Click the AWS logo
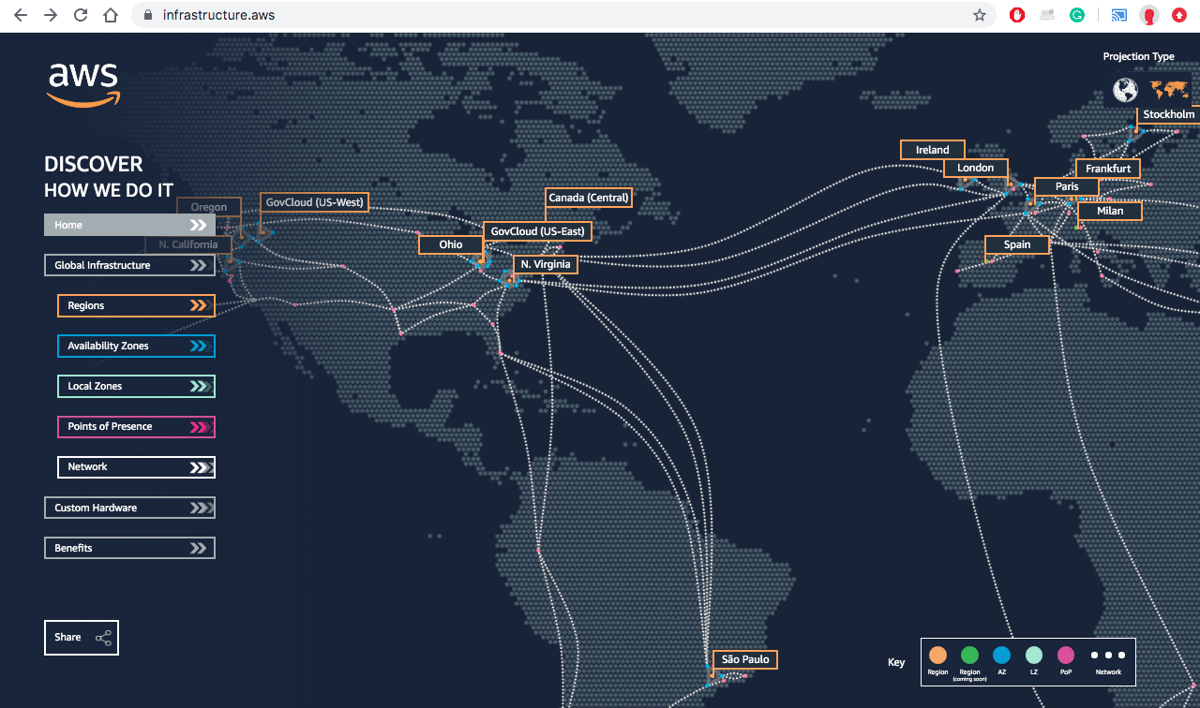Screen dimensions: 1200x708 pos(83,85)
